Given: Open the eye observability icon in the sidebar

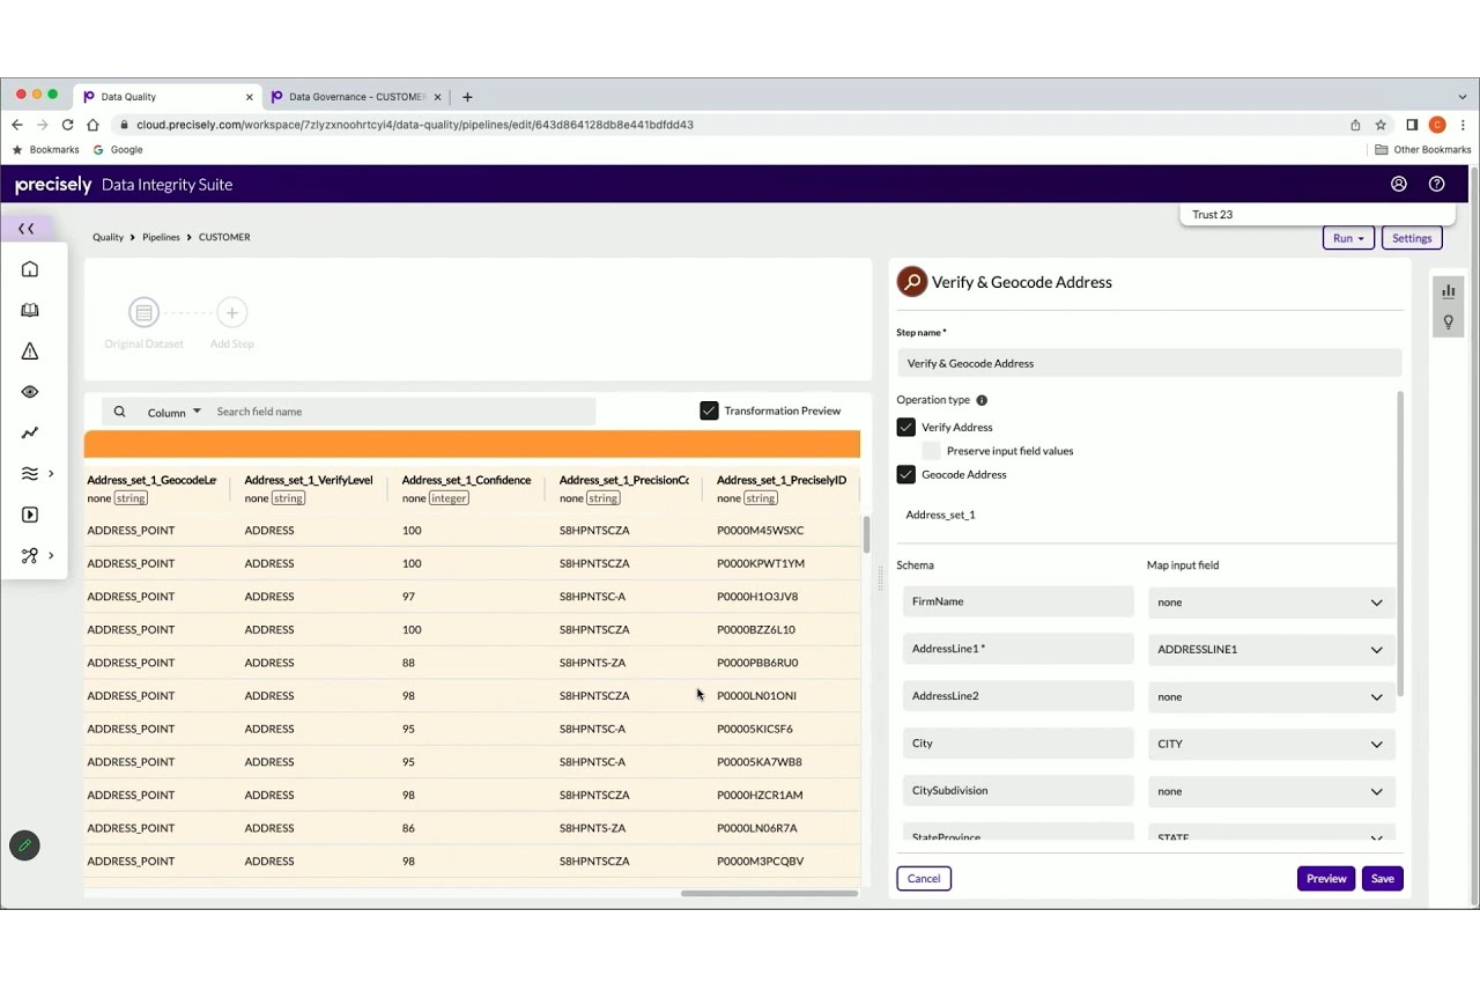Looking at the screenshot, I should [x=30, y=392].
